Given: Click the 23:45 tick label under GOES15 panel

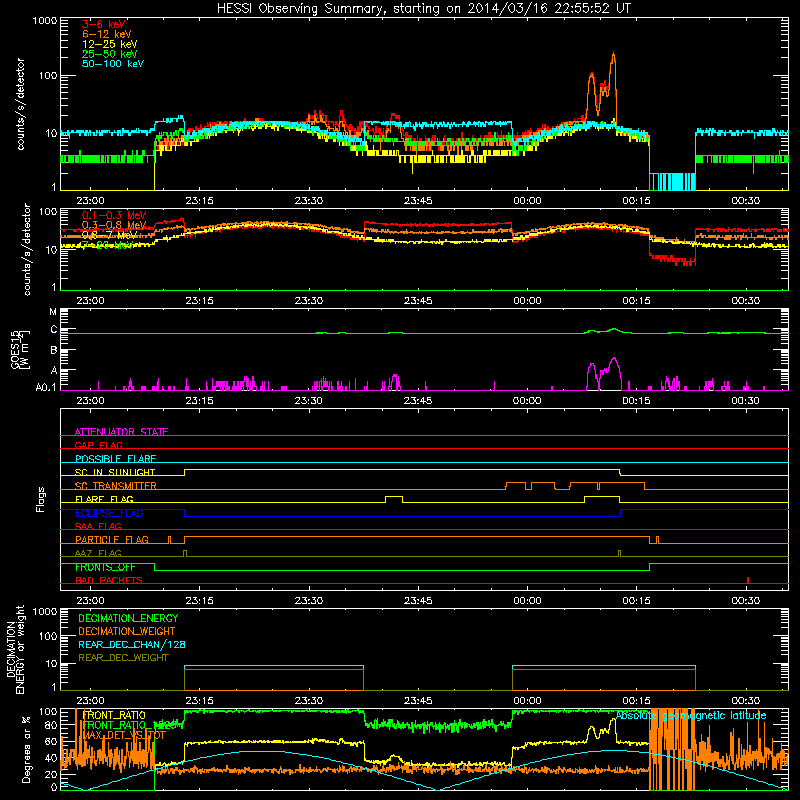Looking at the screenshot, I should point(418,401).
